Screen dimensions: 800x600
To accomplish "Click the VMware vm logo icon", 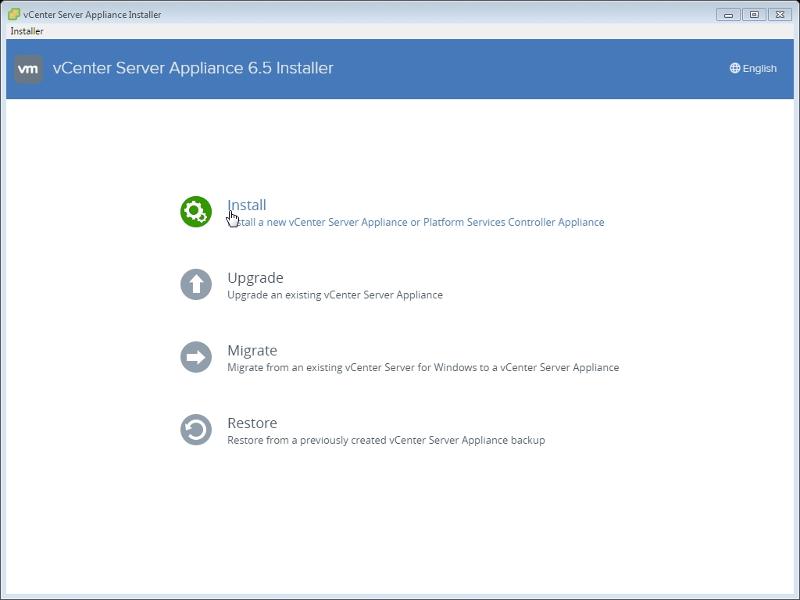I will click(x=28, y=69).
